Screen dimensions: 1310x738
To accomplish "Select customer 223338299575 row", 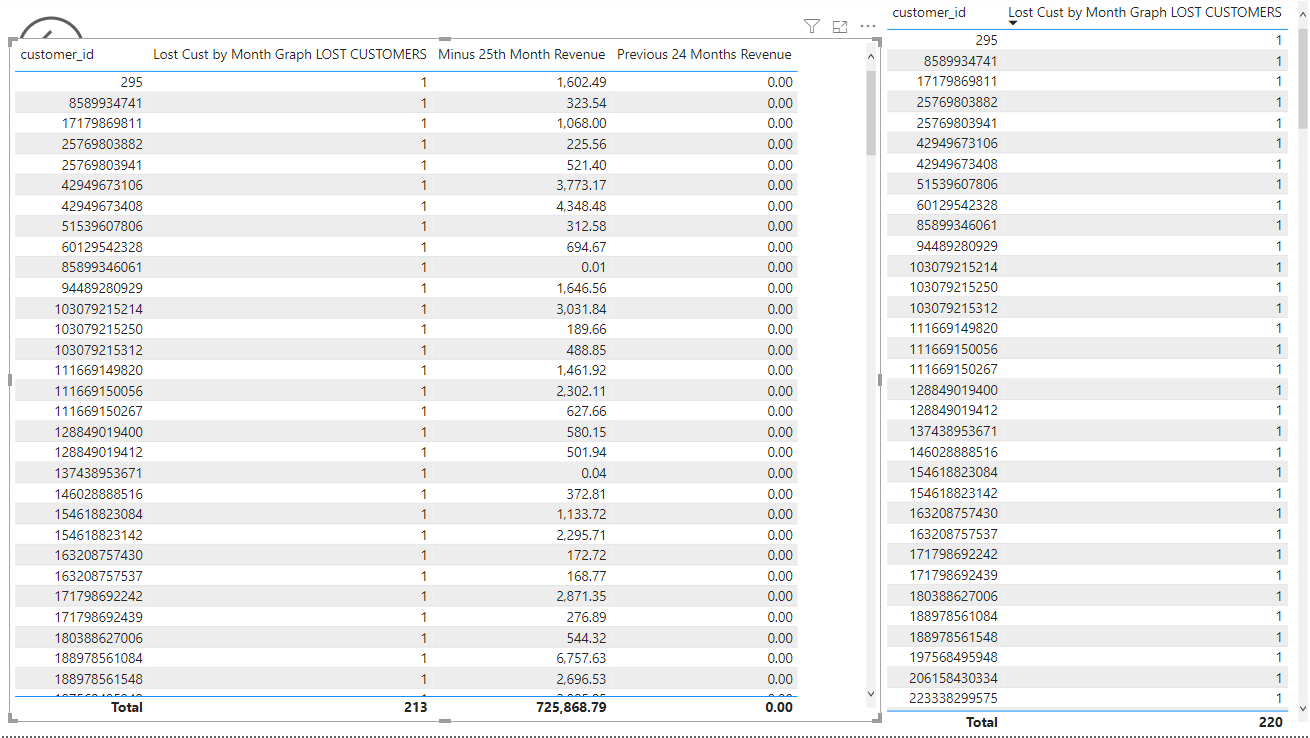I will [1086, 698].
